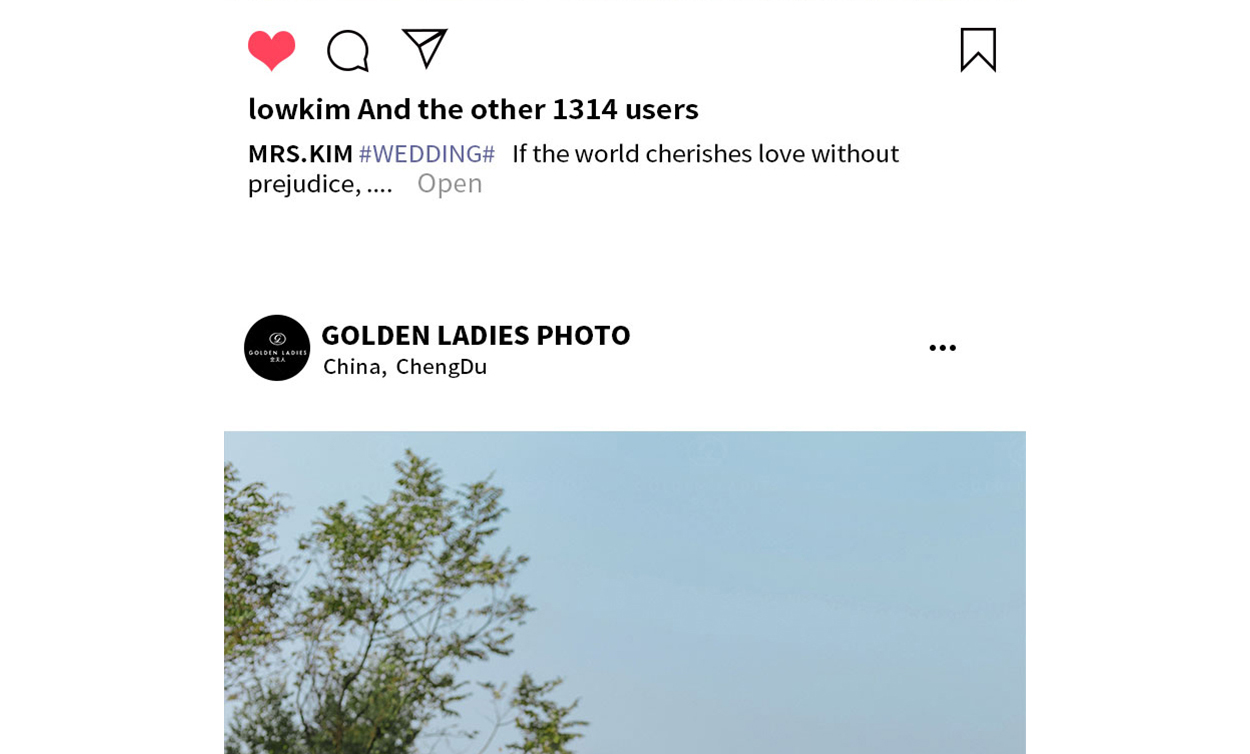Click the Golden Ladies round profile avatar

tap(277, 348)
